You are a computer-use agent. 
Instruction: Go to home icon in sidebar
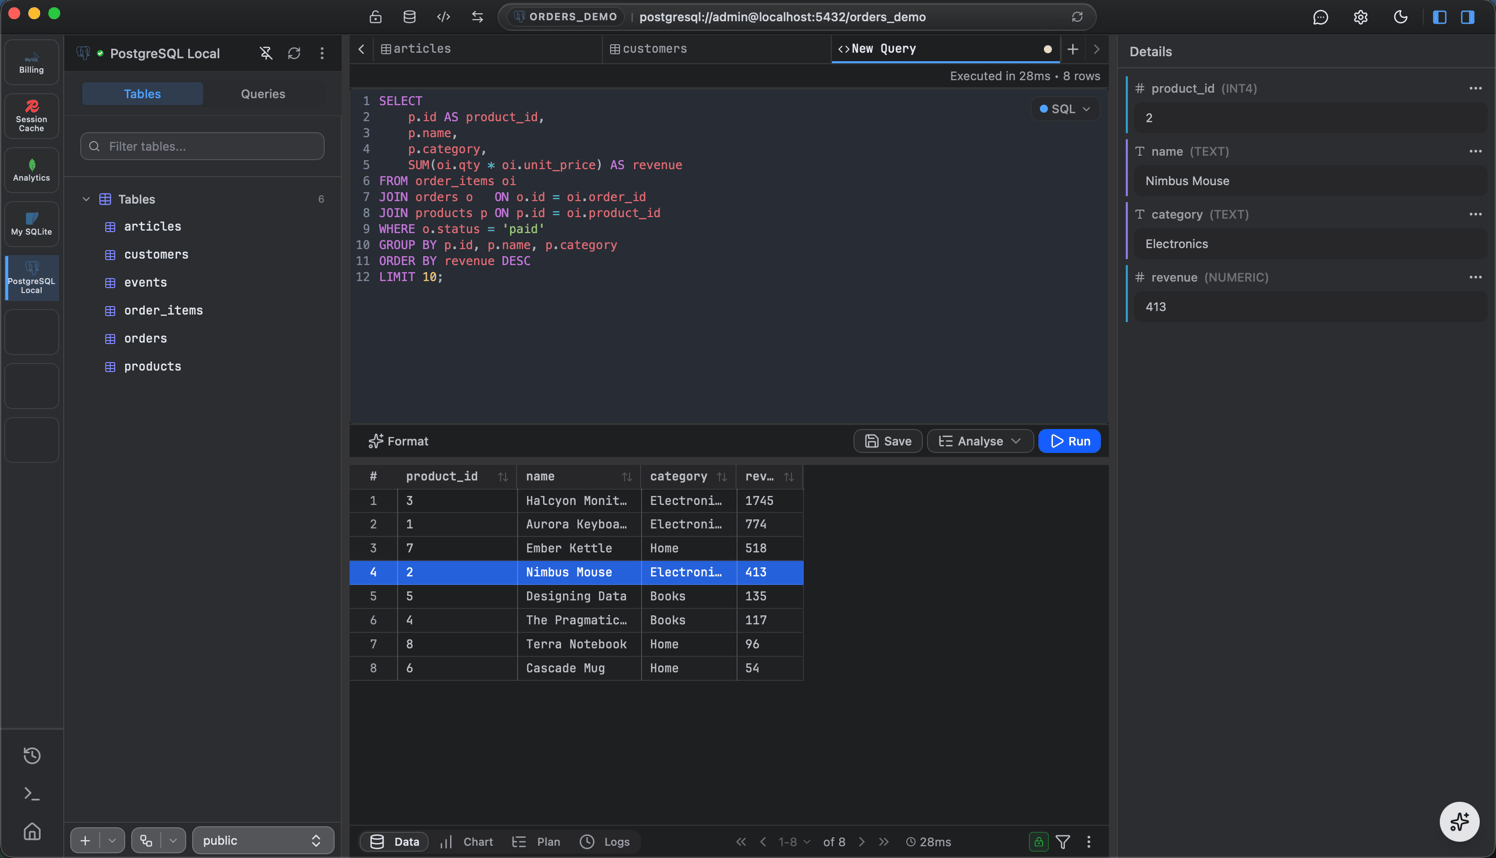coord(32,832)
